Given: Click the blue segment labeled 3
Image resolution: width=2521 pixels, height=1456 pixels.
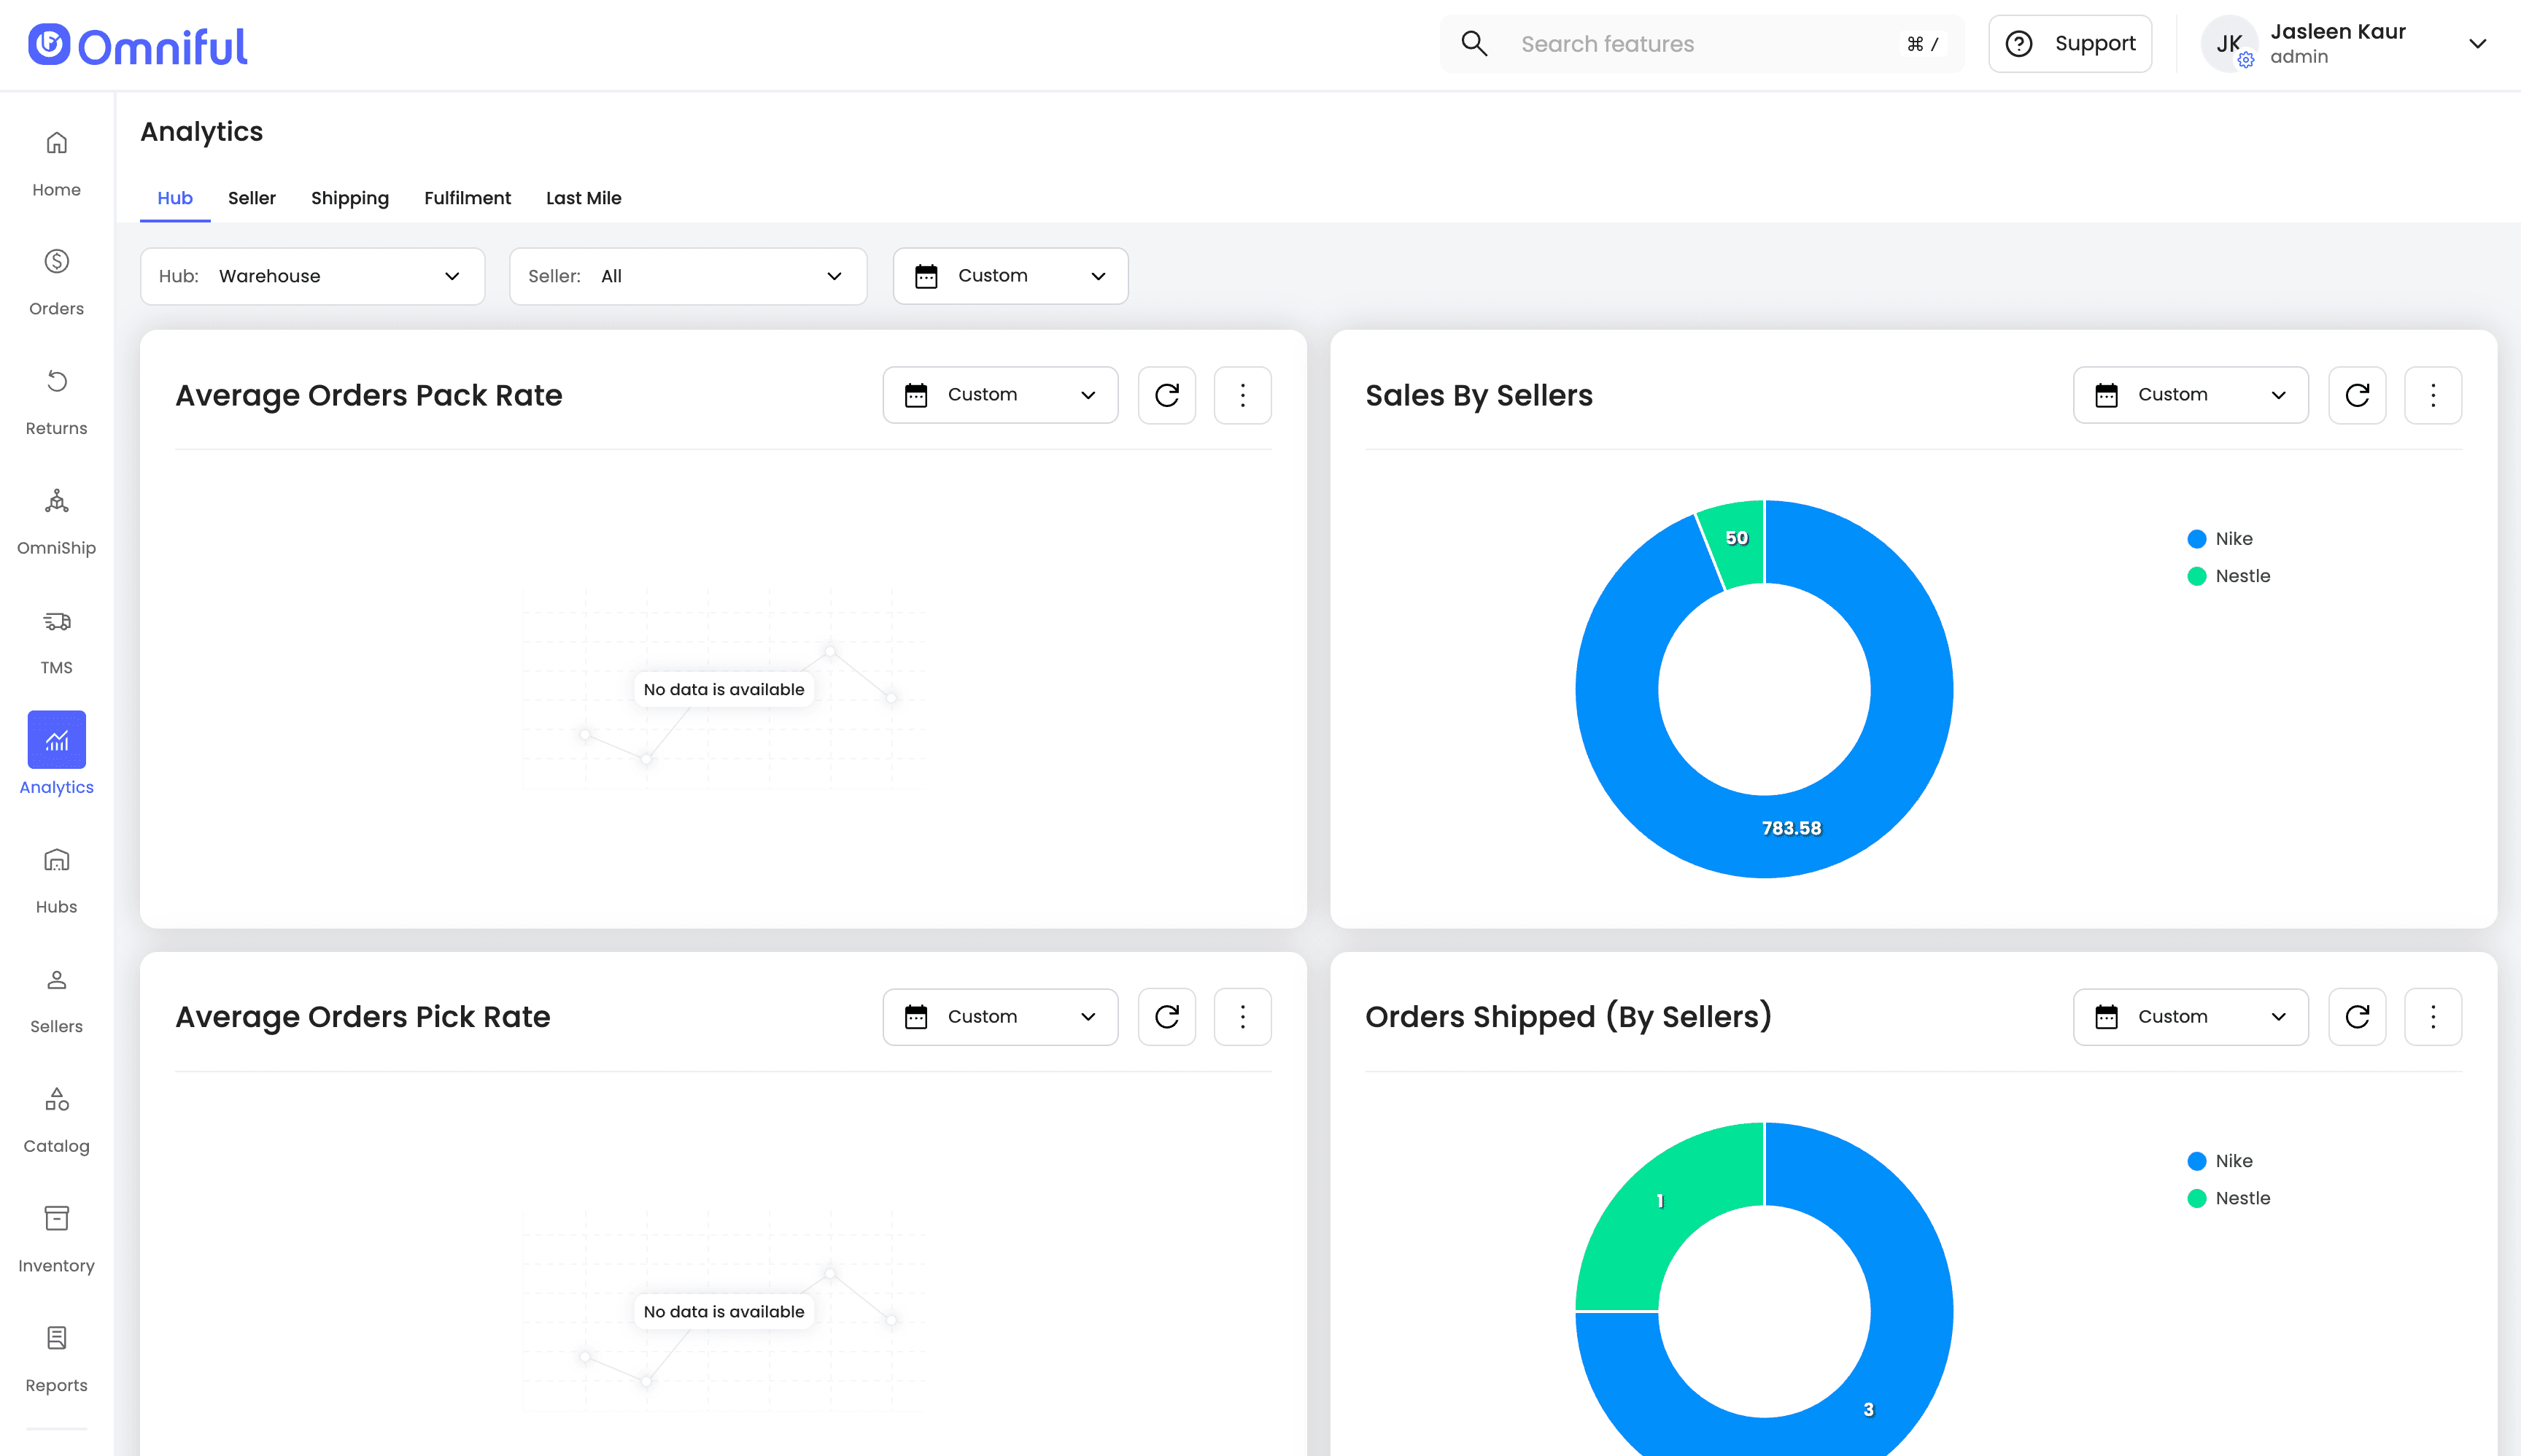Looking at the screenshot, I should coord(1868,1409).
